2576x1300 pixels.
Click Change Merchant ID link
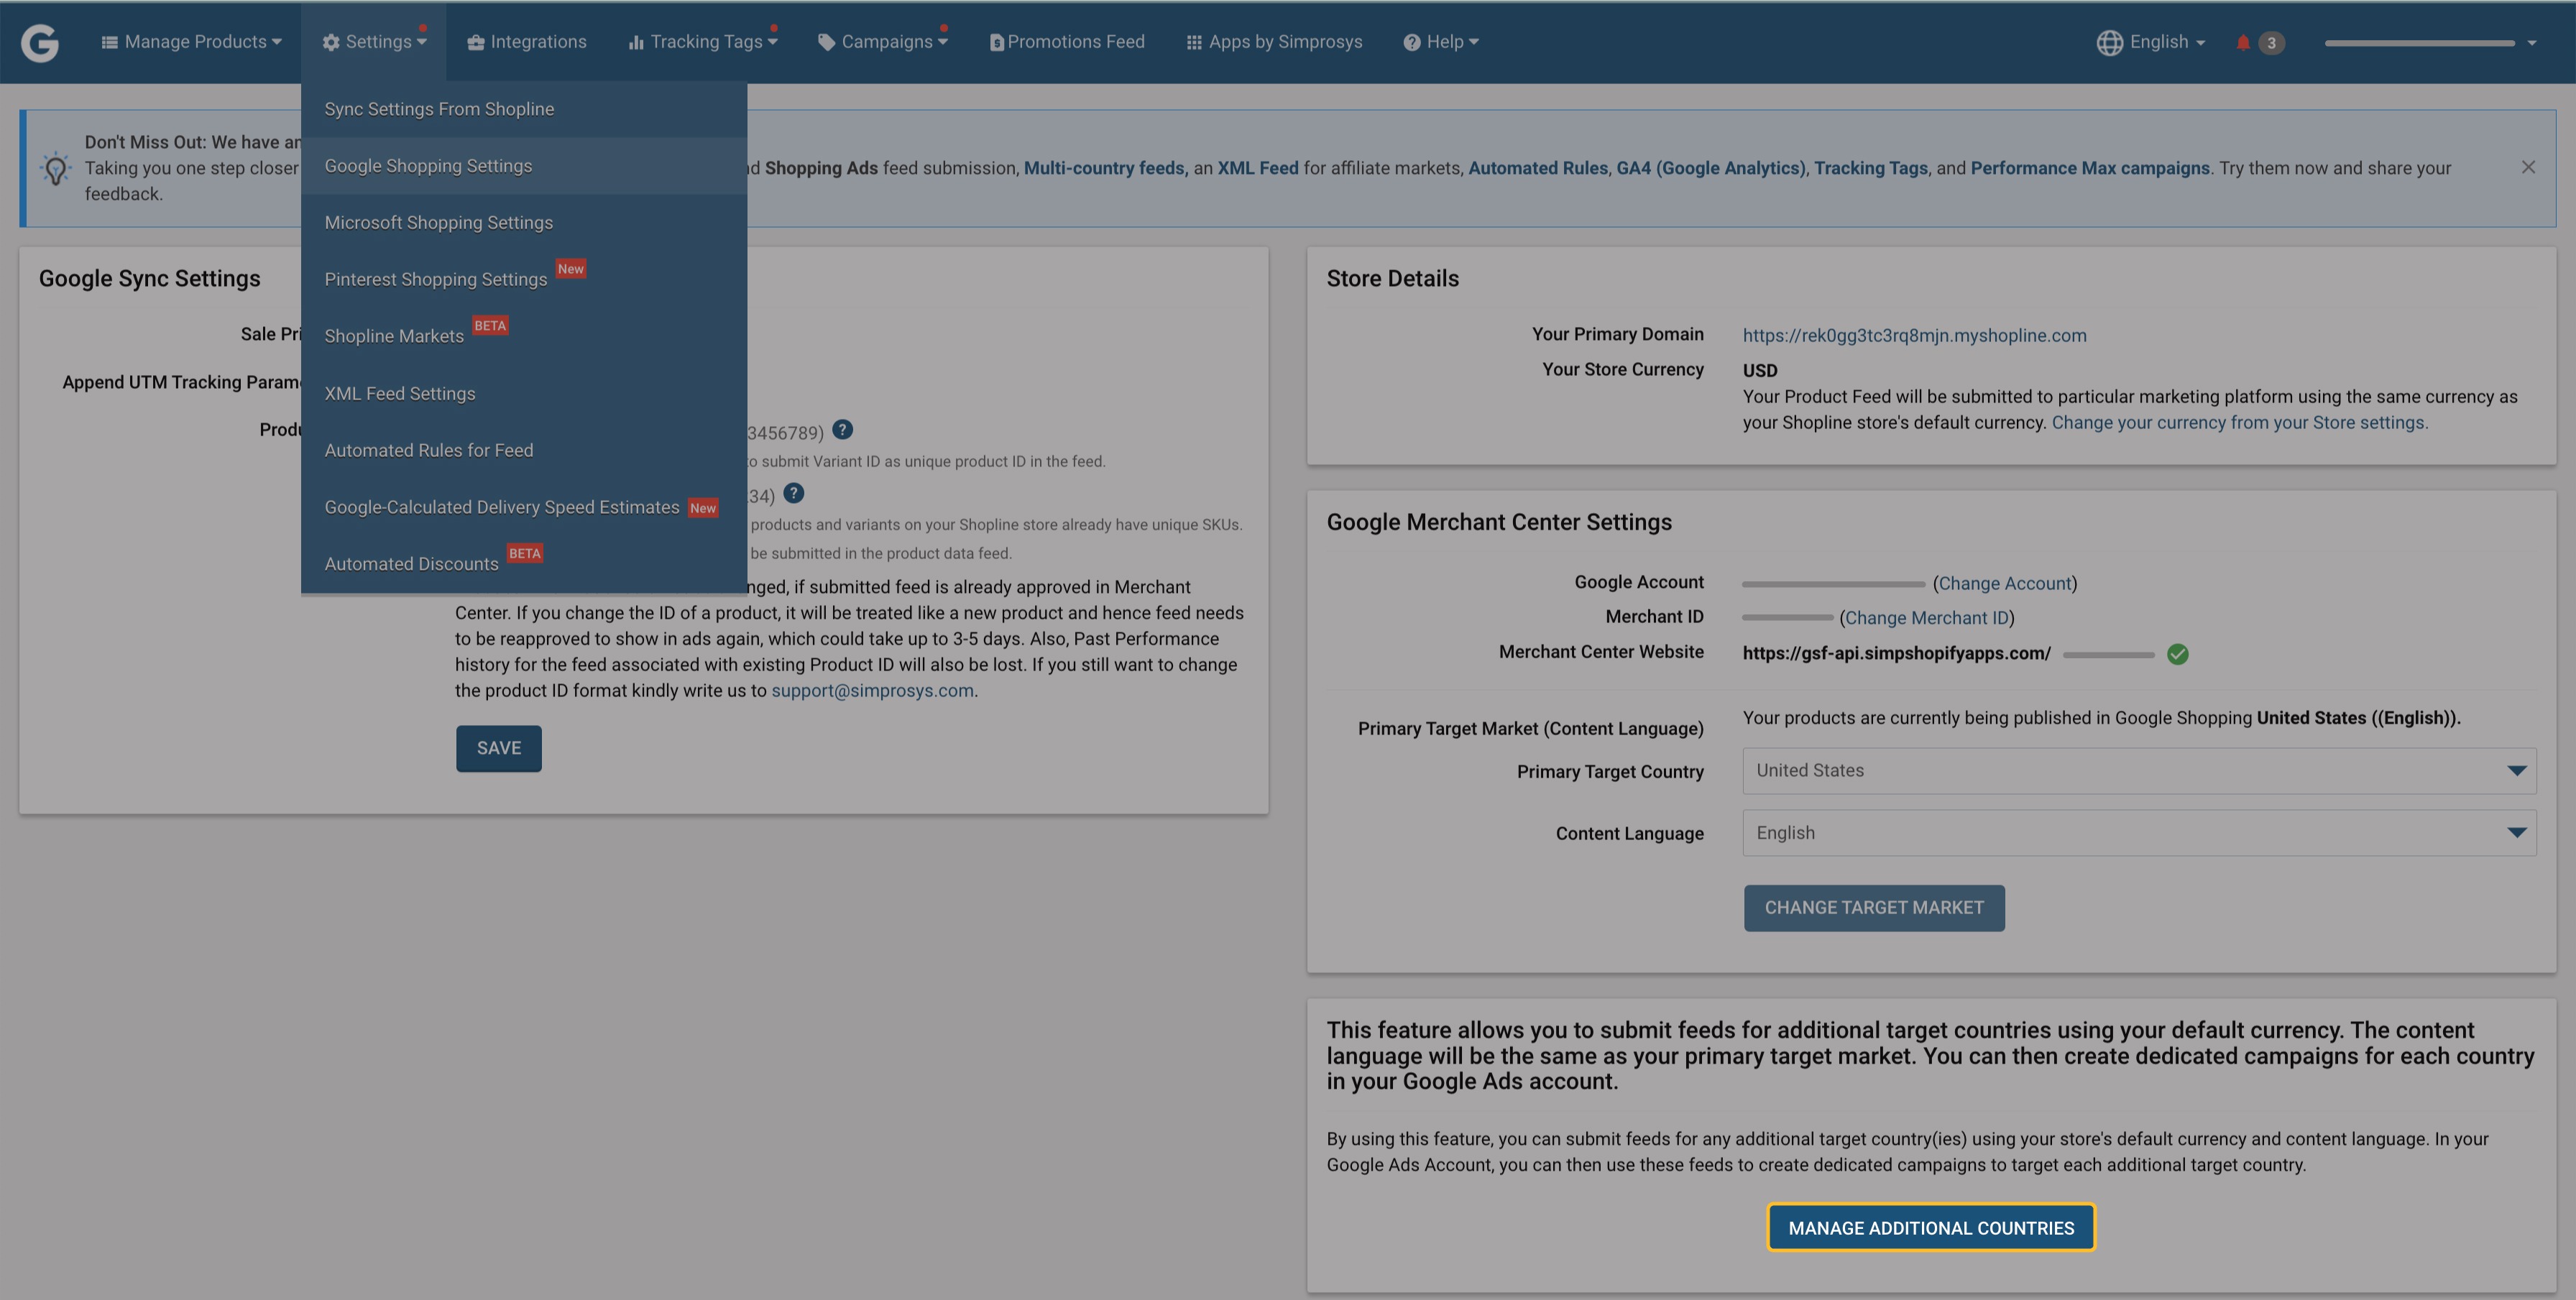click(x=1927, y=618)
